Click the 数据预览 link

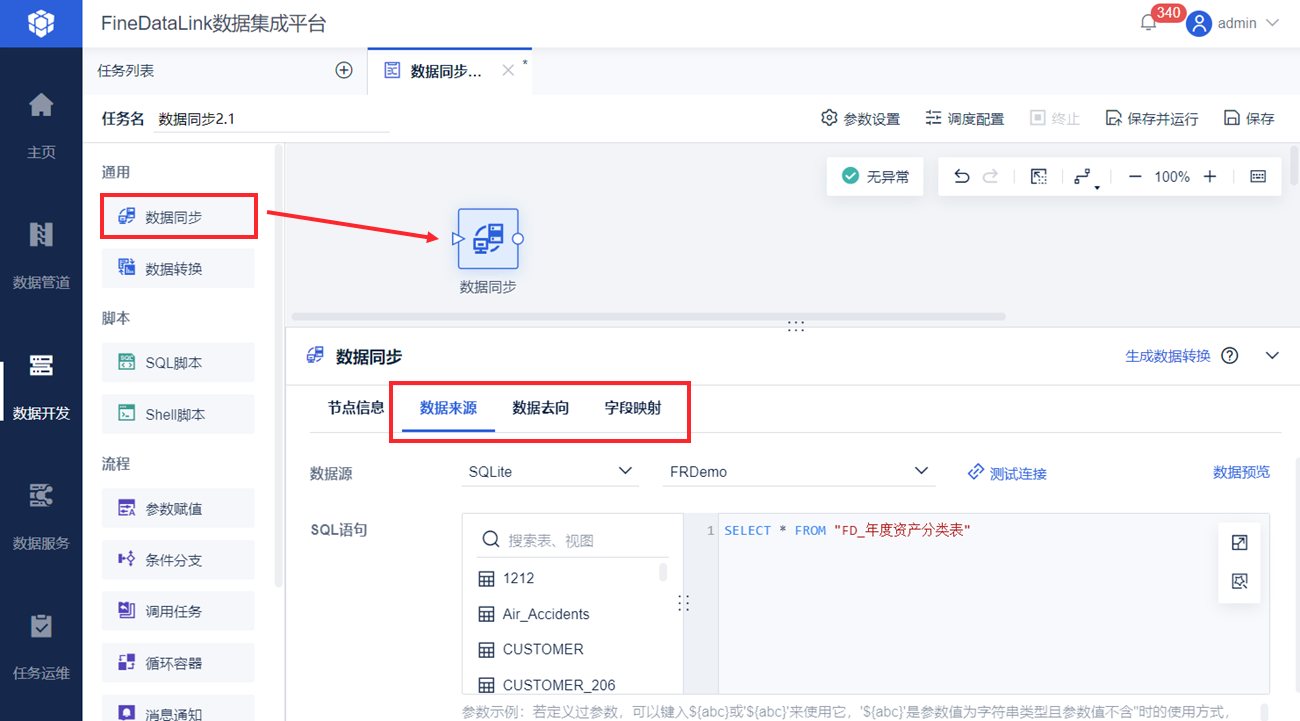[x=1241, y=472]
